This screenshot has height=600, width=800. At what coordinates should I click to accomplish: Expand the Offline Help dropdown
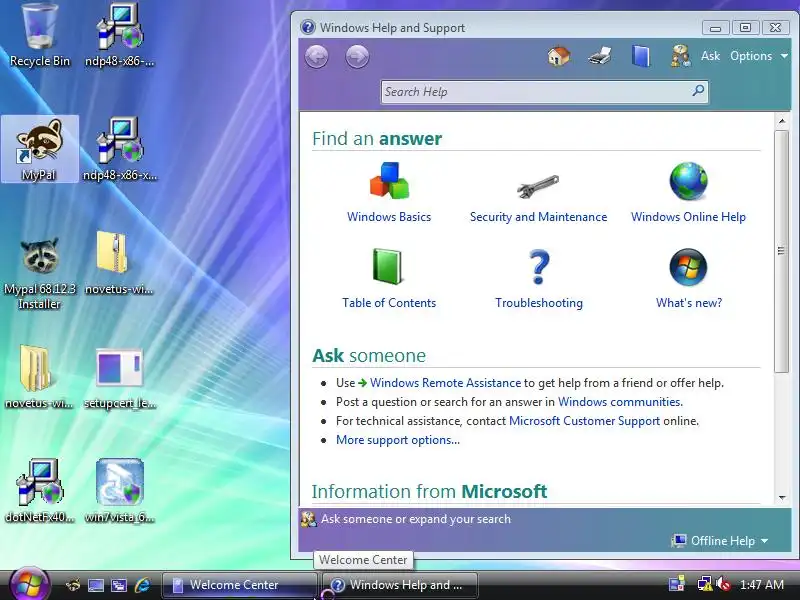coord(720,541)
